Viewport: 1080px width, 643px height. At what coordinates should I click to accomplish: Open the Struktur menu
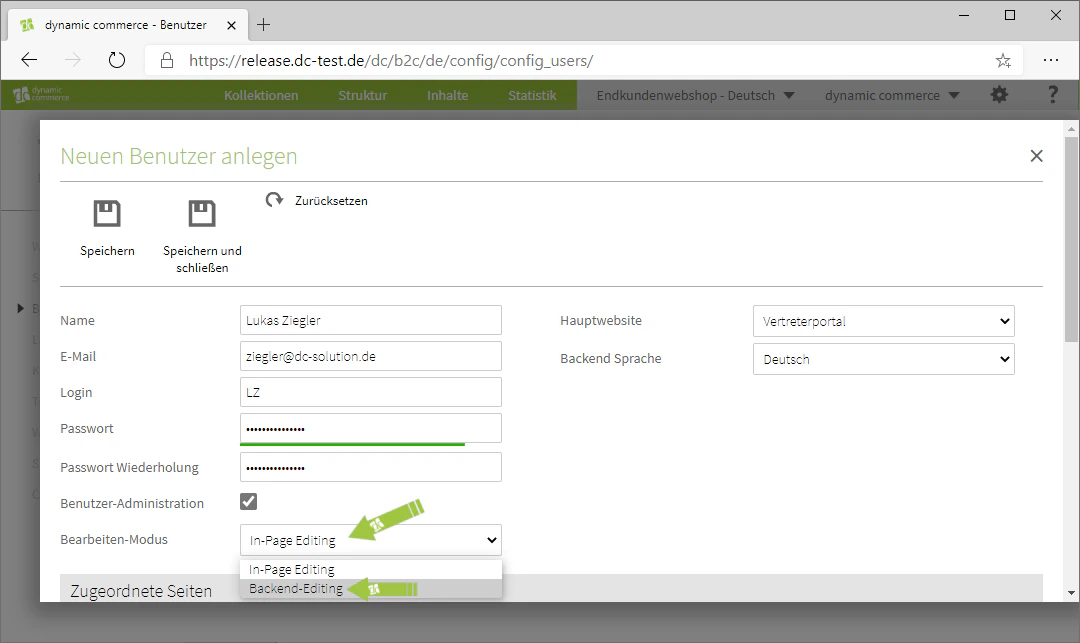tap(362, 95)
